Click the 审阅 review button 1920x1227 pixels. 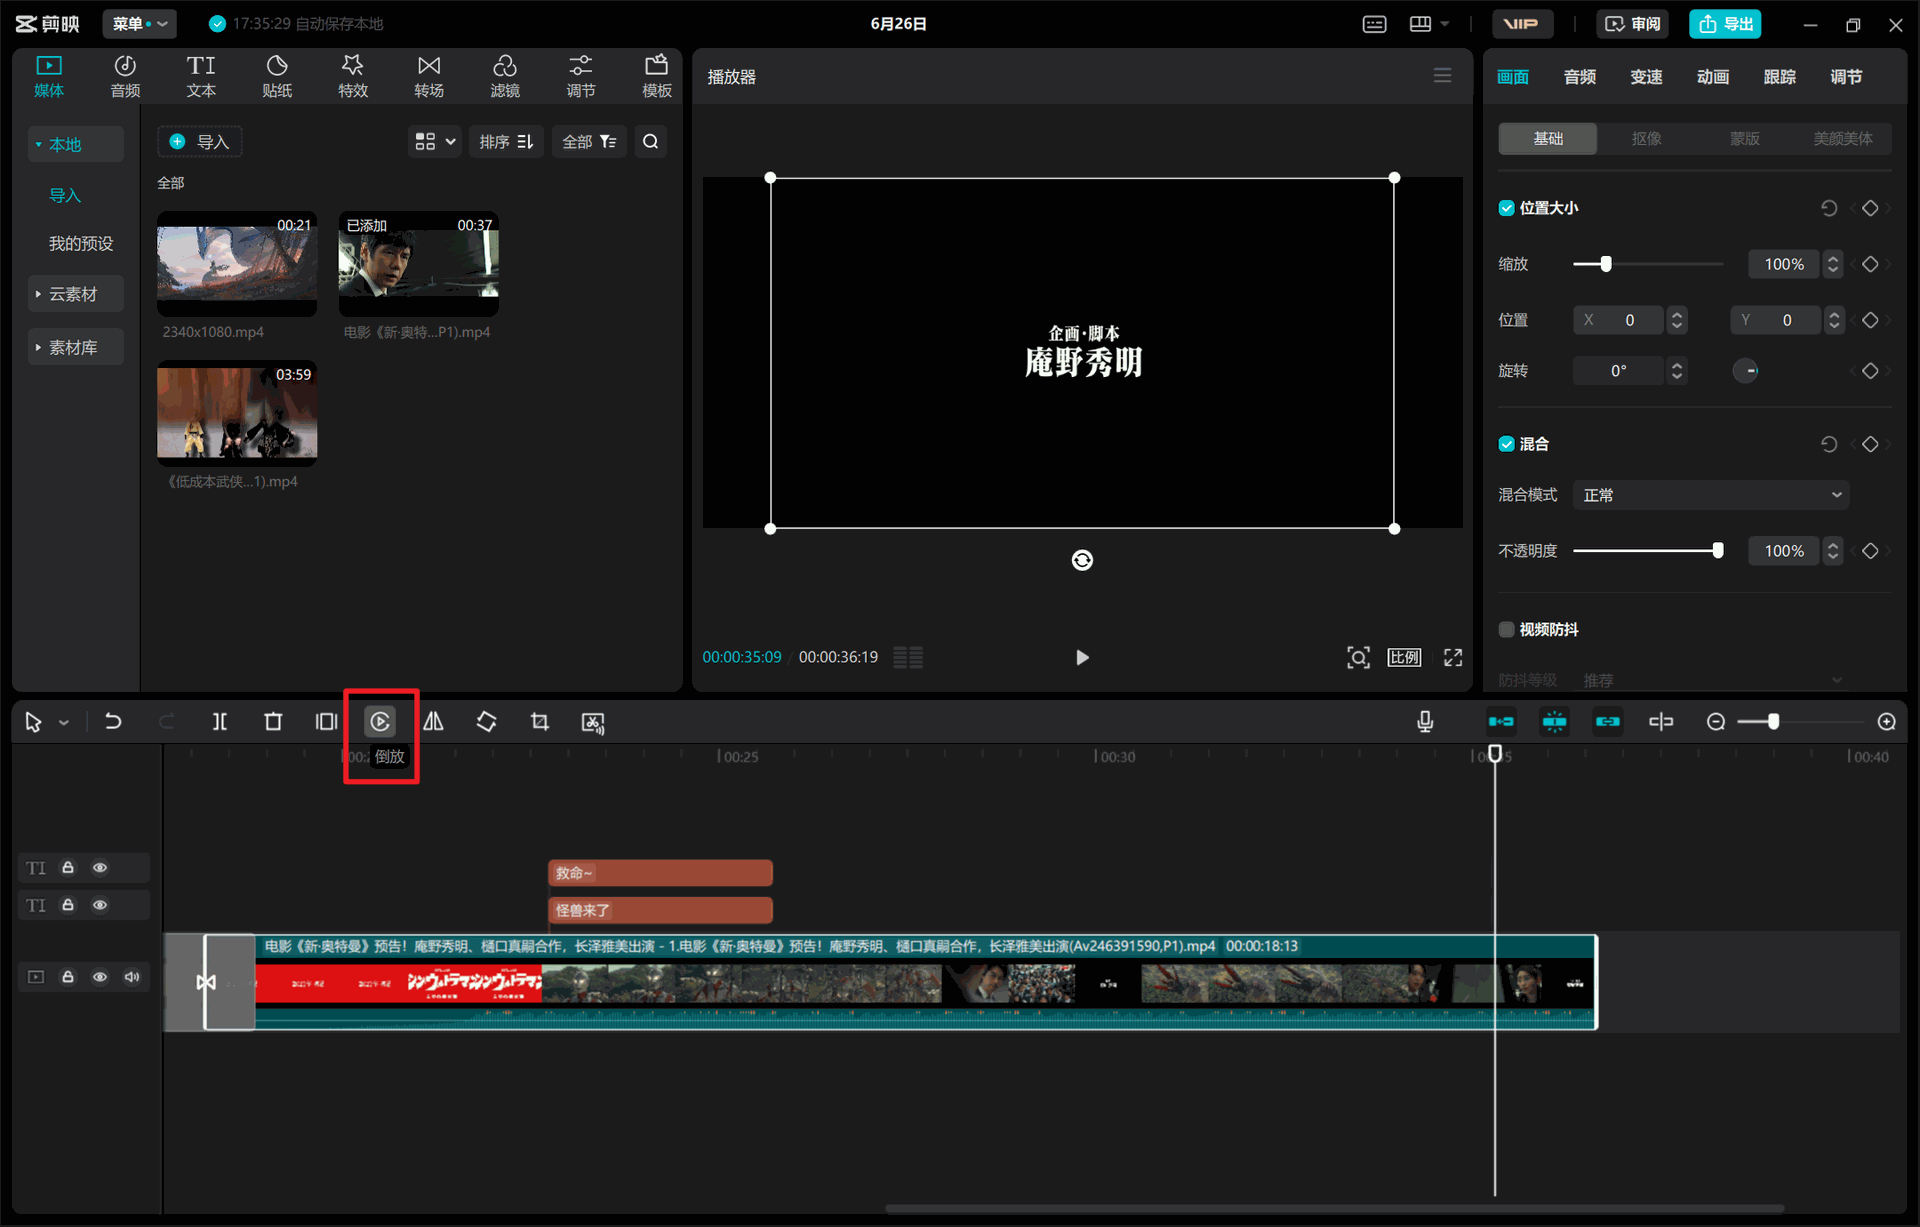(1633, 24)
